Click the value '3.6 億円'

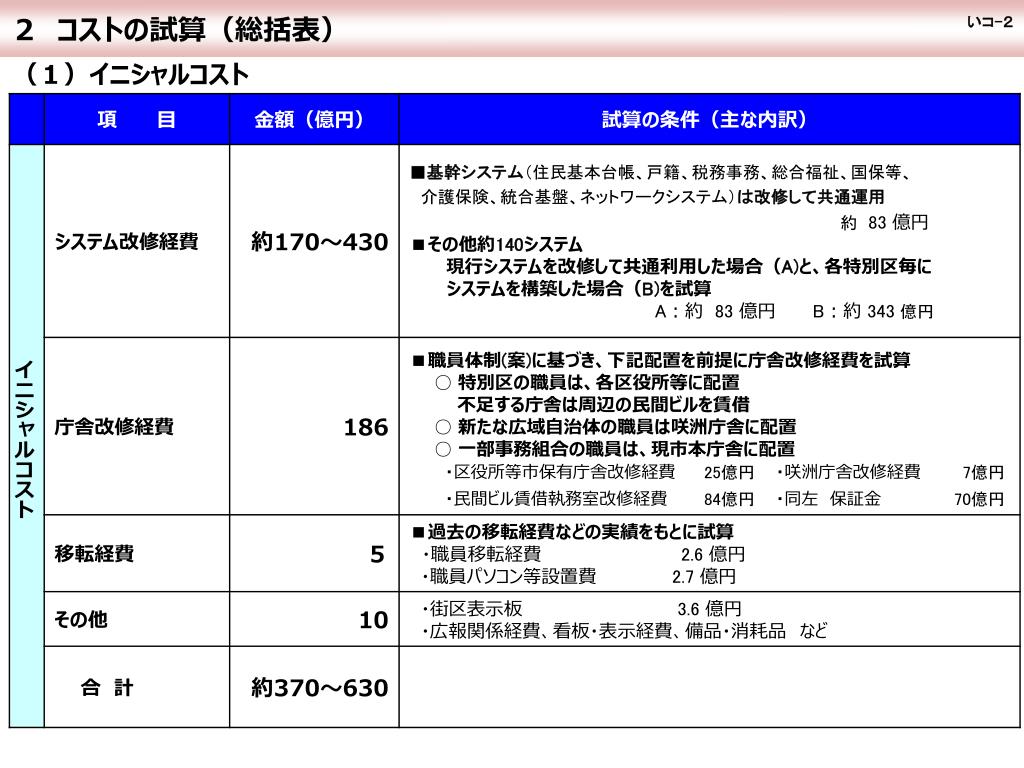(709, 609)
